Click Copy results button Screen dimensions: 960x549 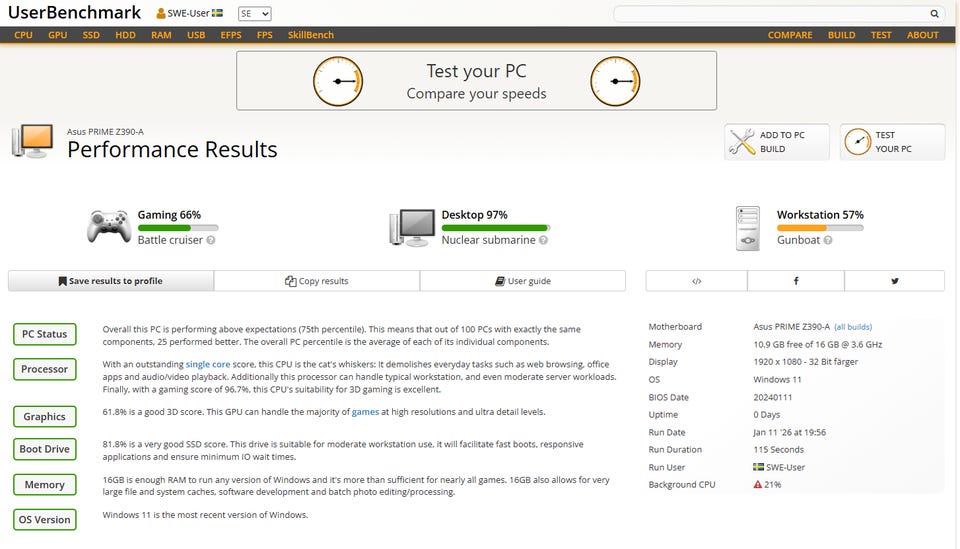point(317,281)
